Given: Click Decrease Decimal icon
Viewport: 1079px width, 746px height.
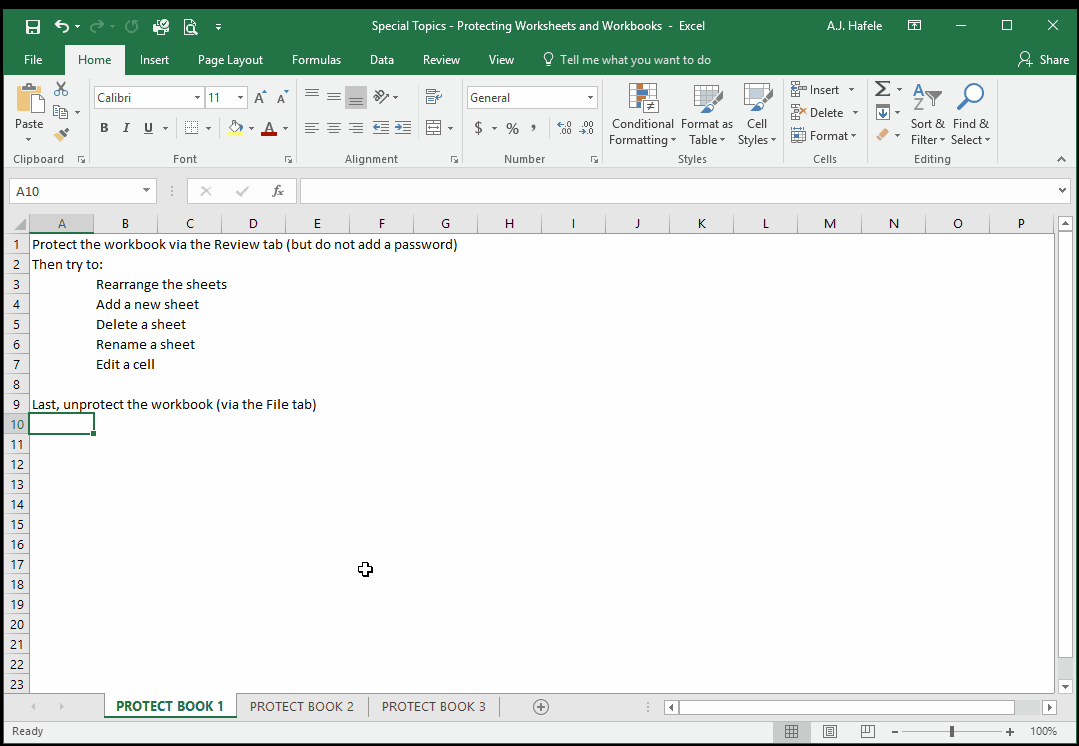Looking at the screenshot, I should click(x=586, y=128).
